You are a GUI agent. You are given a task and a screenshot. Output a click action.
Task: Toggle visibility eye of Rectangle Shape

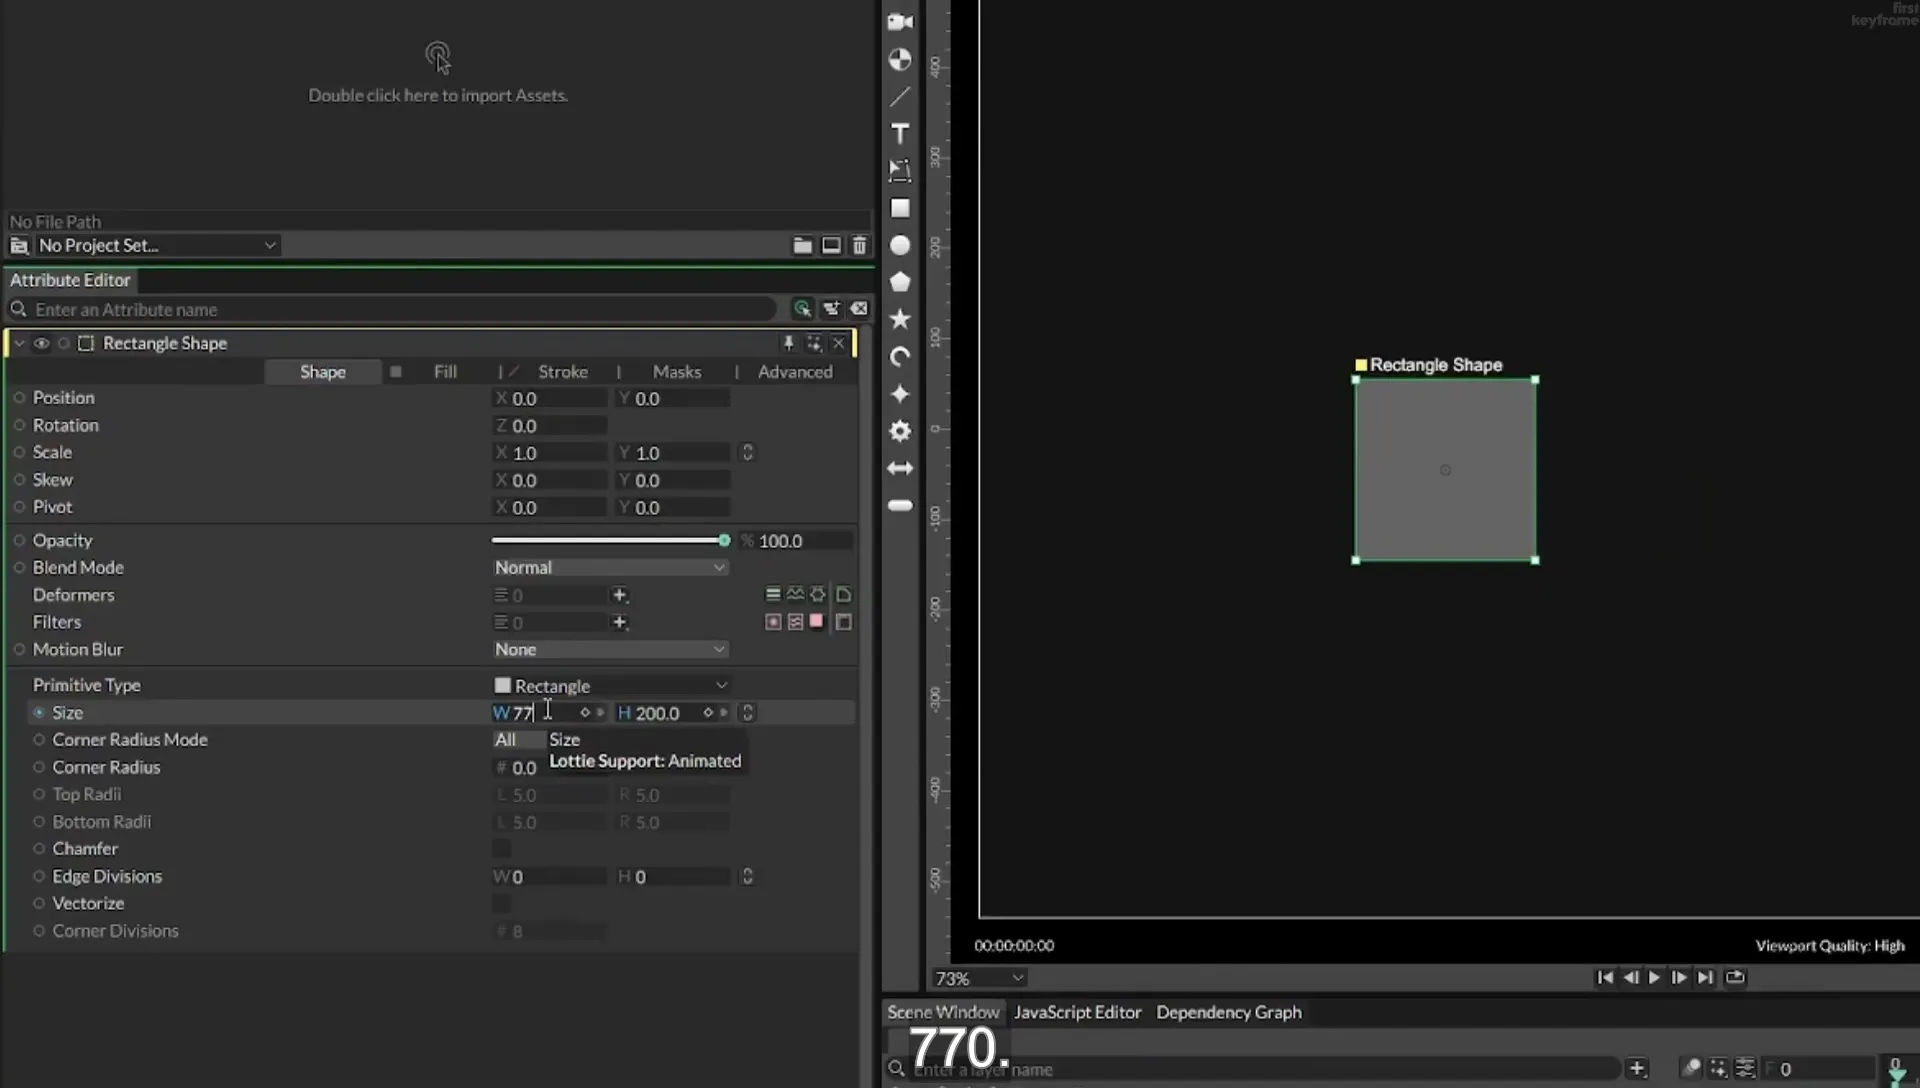[x=41, y=343]
